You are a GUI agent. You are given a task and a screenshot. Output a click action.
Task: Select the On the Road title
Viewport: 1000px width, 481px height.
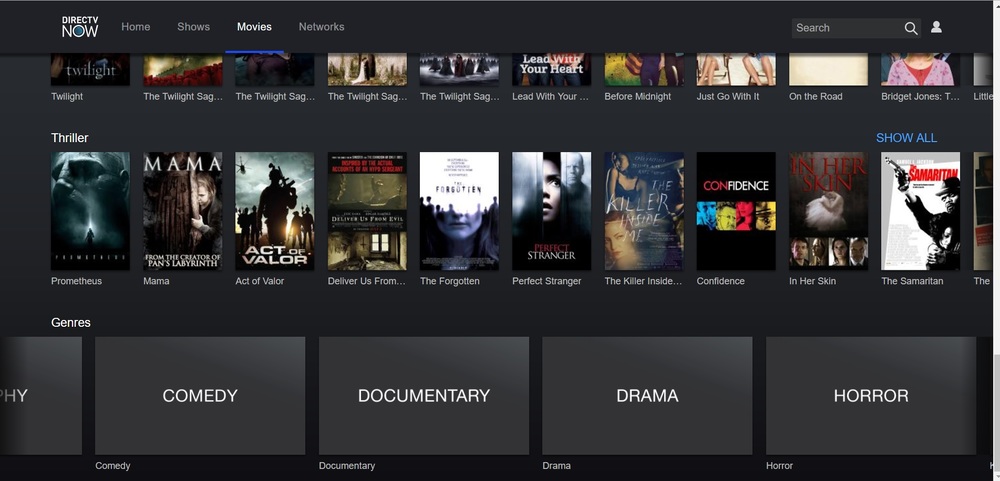pos(816,96)
